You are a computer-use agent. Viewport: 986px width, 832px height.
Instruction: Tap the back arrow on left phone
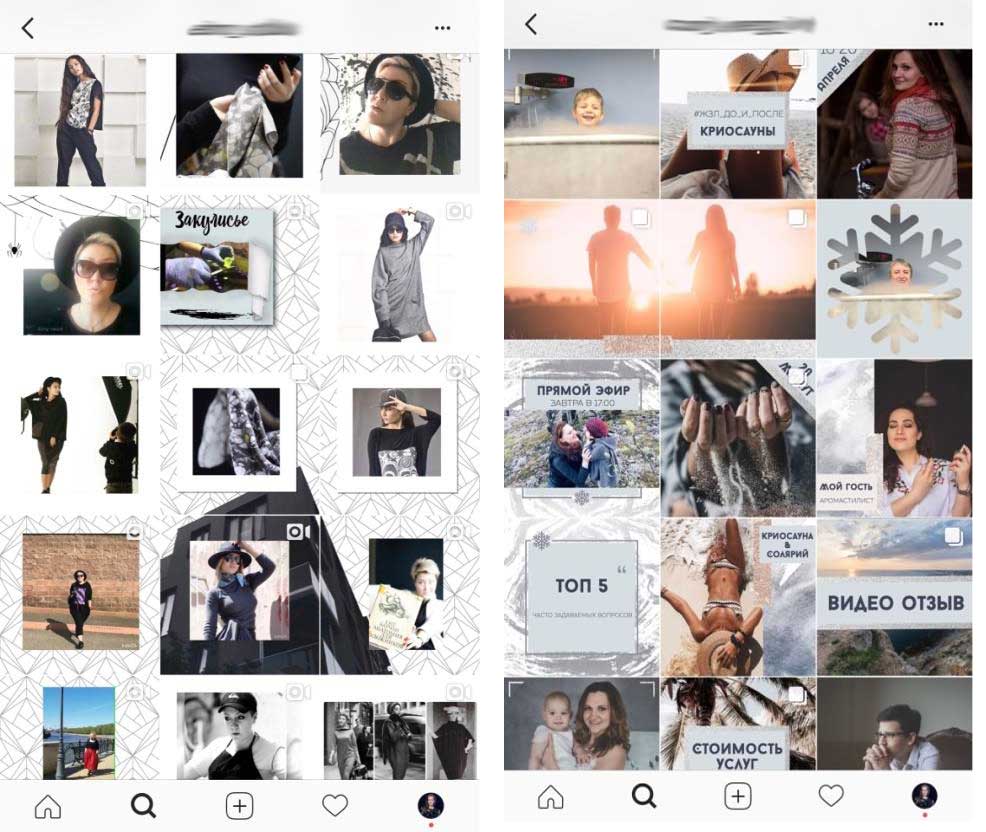click(x=28, y=28)
